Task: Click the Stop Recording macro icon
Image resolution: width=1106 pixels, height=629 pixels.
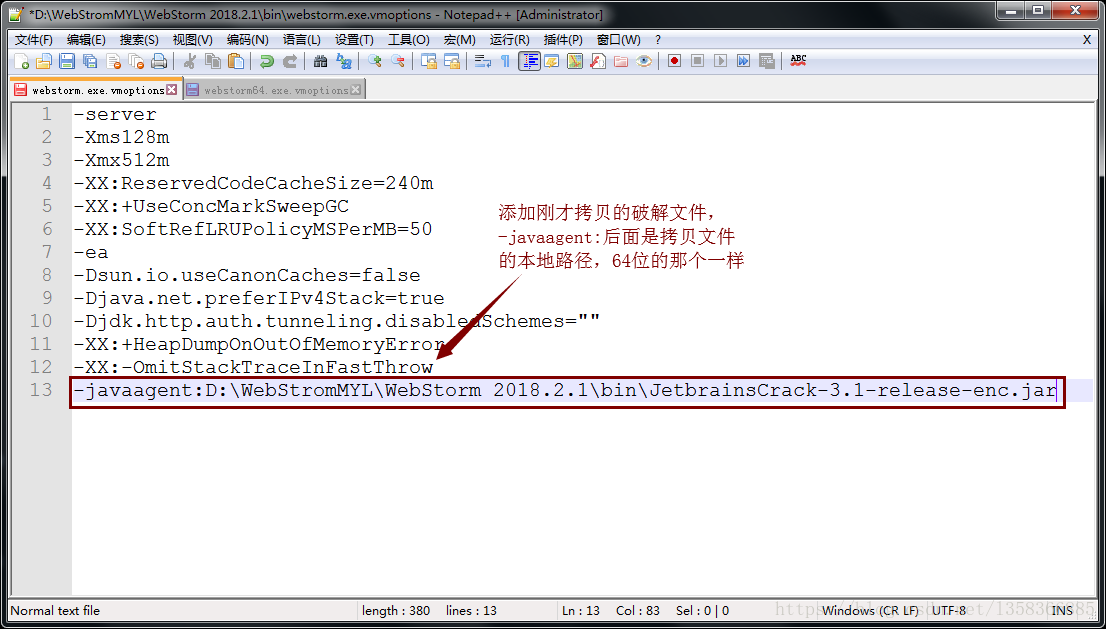Action: (698, 61)
